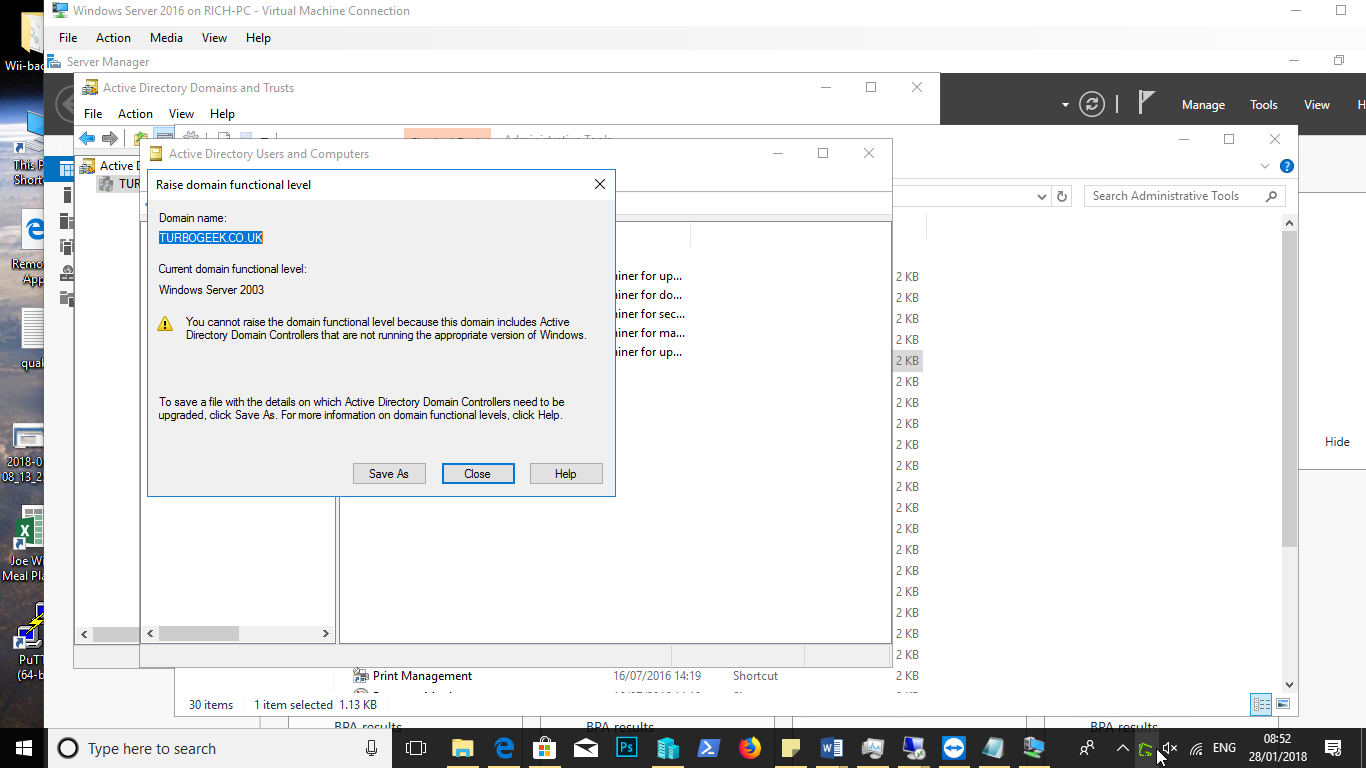Screen dimensions: 1366x768
Task: Switch to details view using status bar icon
Action: pyautogui.click(x=1262, y=704)
